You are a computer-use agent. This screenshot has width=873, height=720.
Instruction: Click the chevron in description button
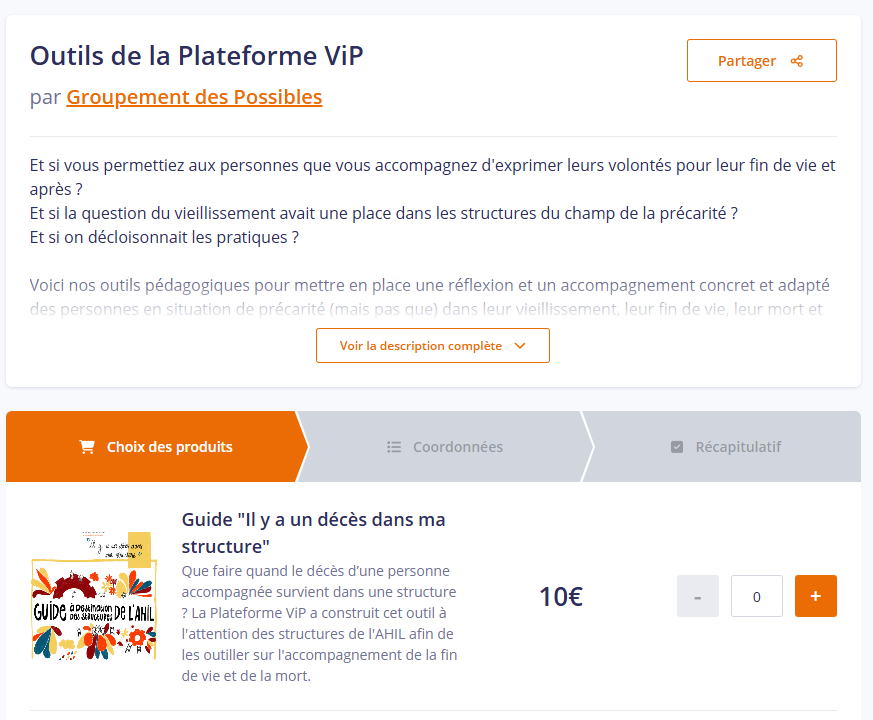point(520,346)
